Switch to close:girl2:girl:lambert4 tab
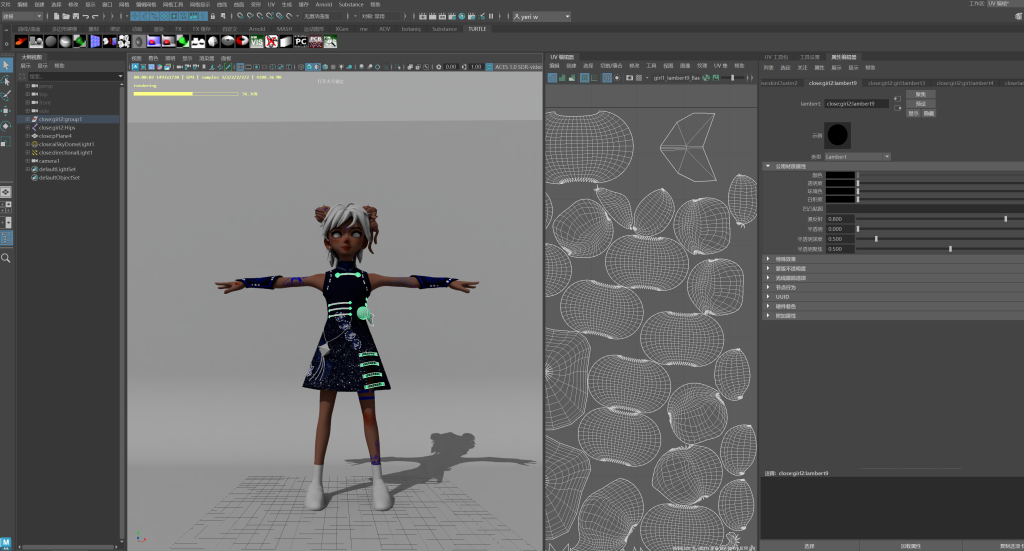Viewport: 1024px width, 551px height. (x=965, y=83)
